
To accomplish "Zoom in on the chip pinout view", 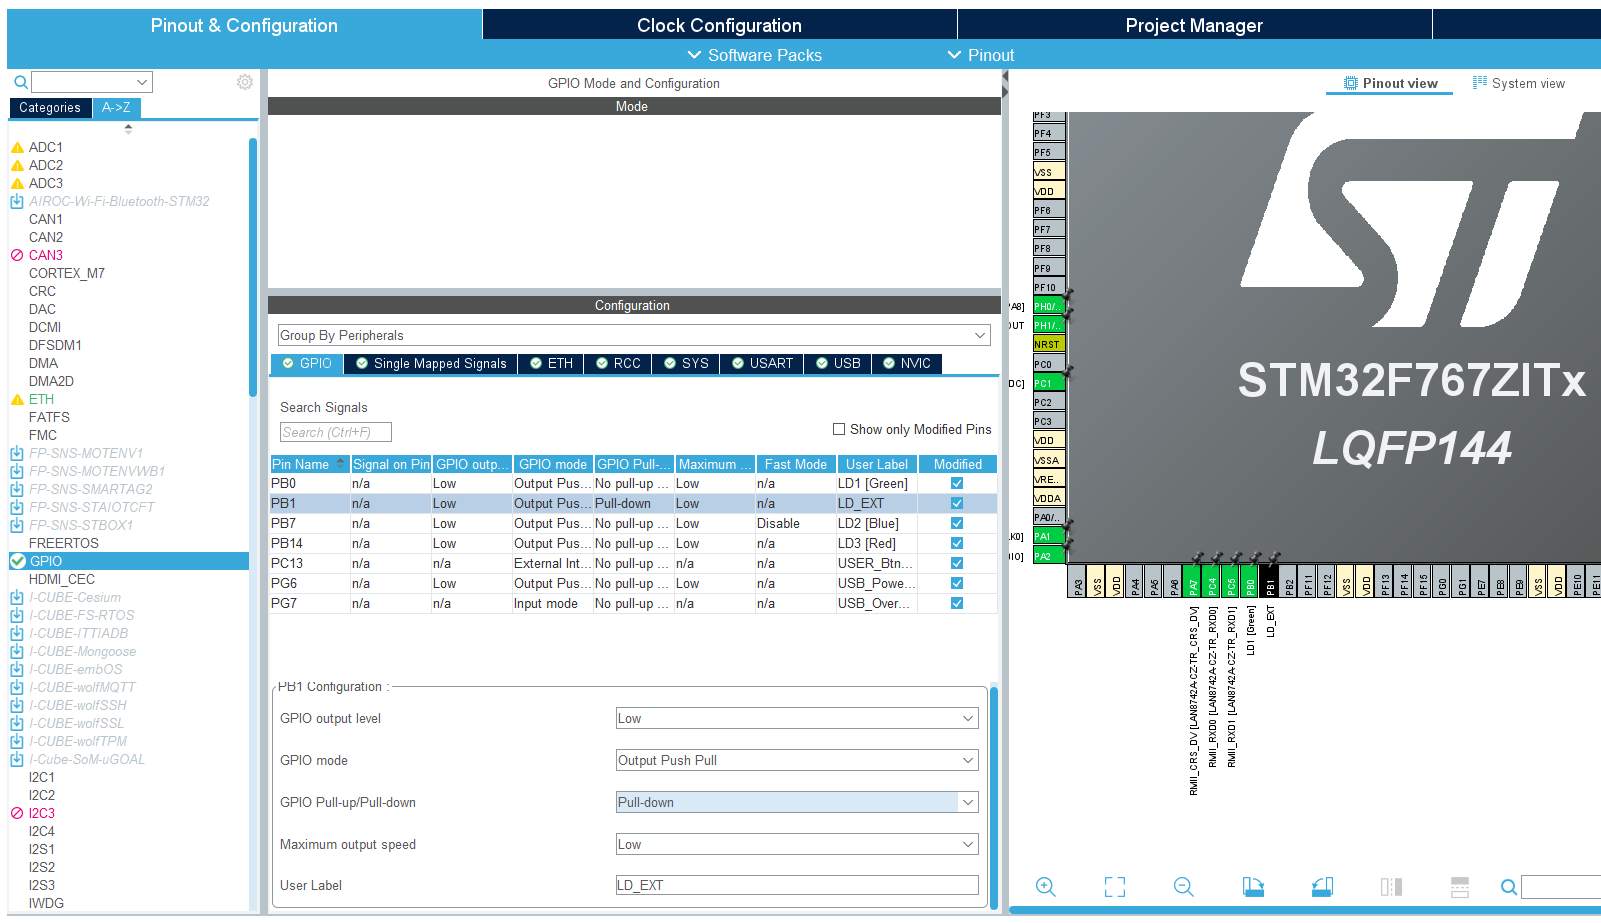I will (x=1045, y=886).
